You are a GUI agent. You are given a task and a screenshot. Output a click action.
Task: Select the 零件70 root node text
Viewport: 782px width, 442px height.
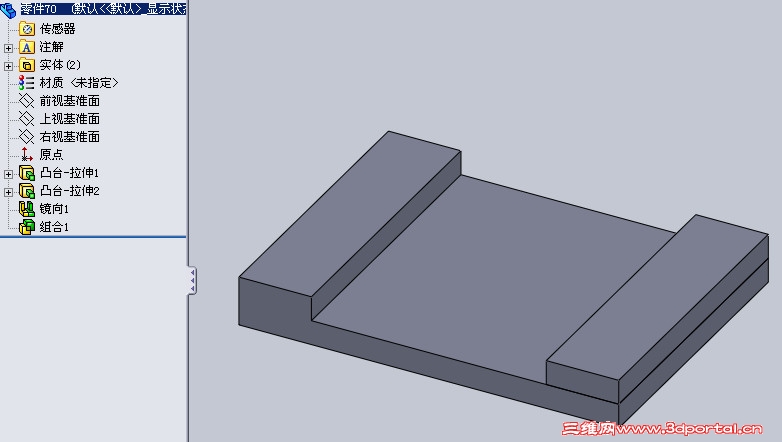click(x=103, y=8)
